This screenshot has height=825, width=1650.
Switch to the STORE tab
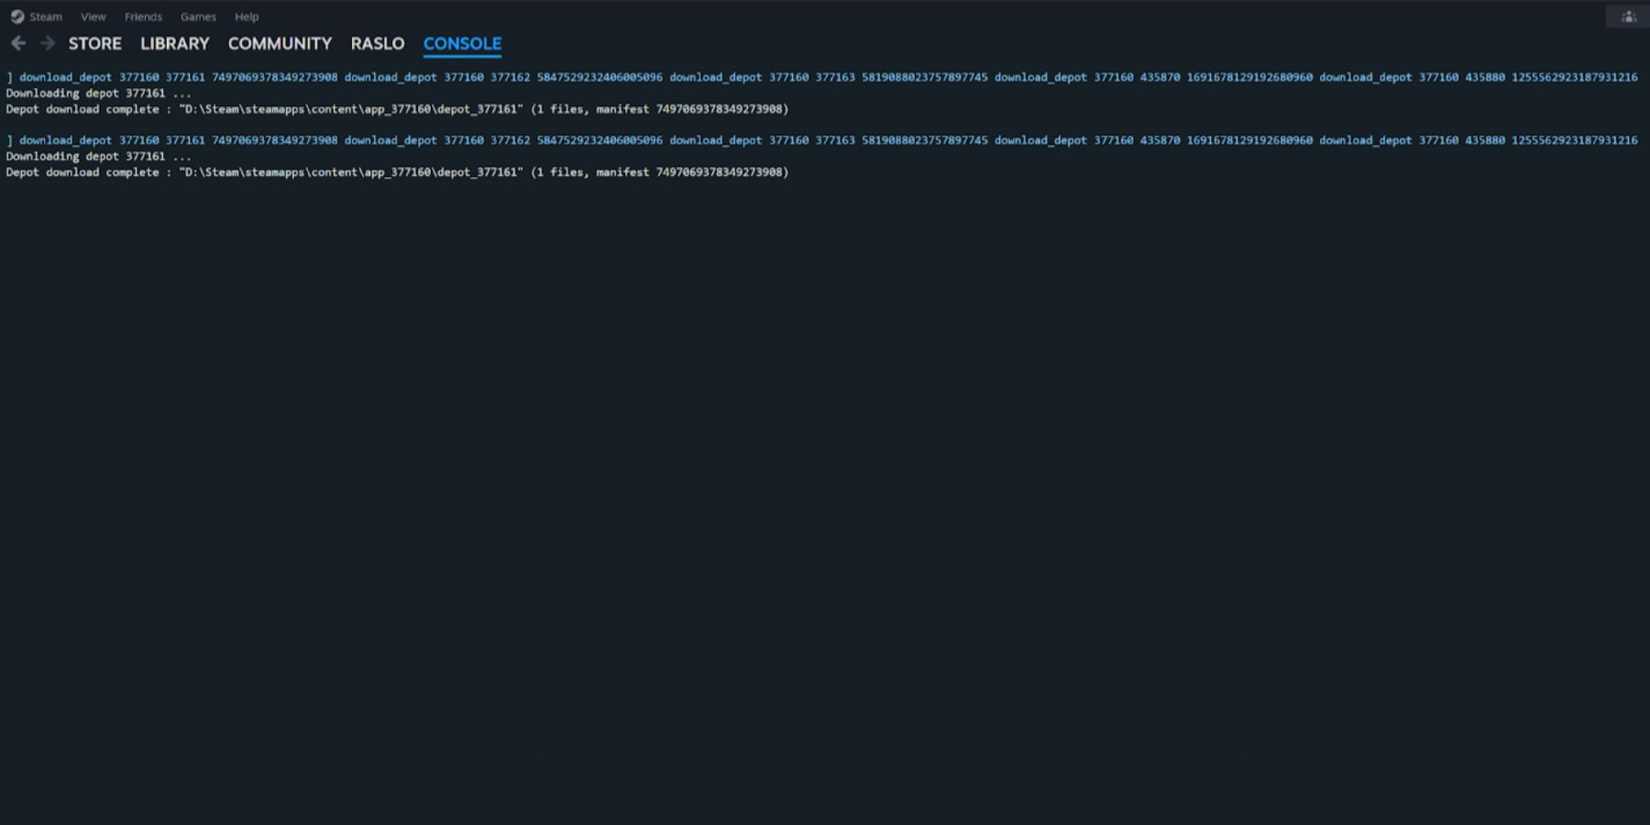tap(95, 43)
